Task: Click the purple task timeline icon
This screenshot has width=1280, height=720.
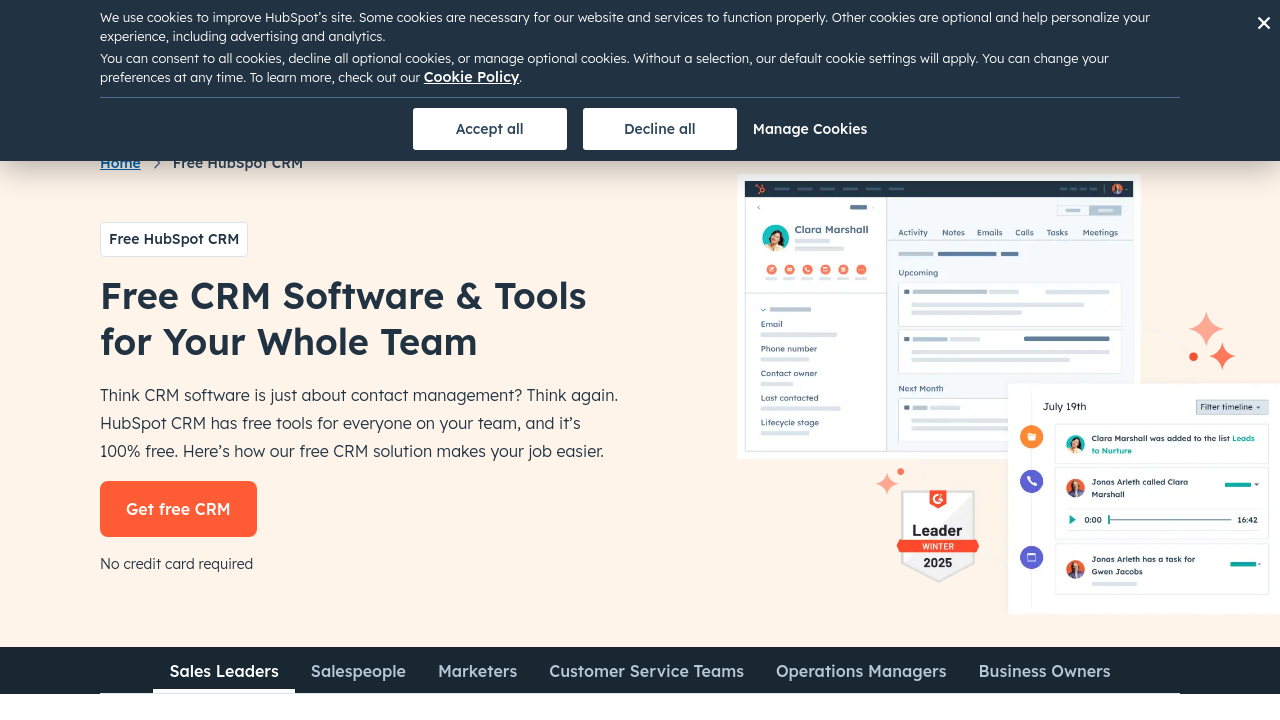Action: [x=1031, y=558]
